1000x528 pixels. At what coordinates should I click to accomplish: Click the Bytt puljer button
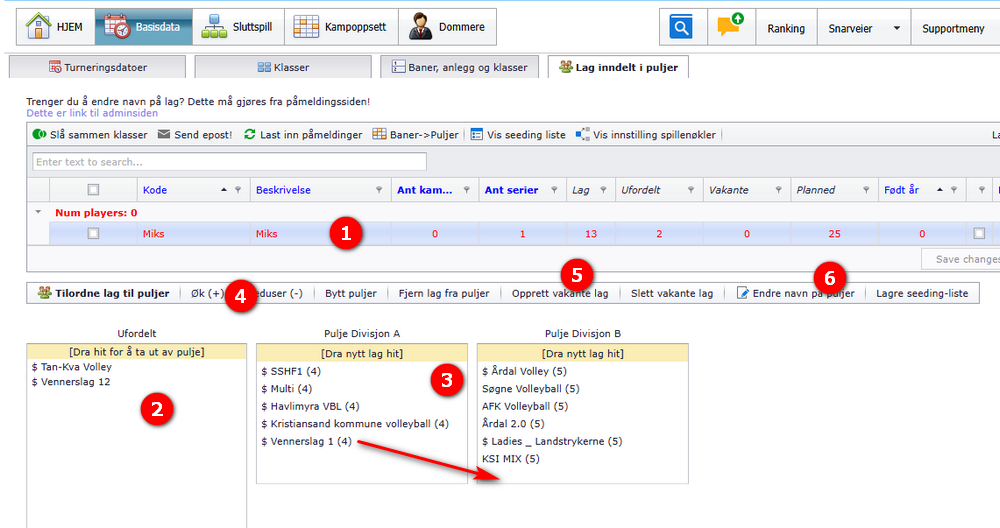(x=351, y=293)
